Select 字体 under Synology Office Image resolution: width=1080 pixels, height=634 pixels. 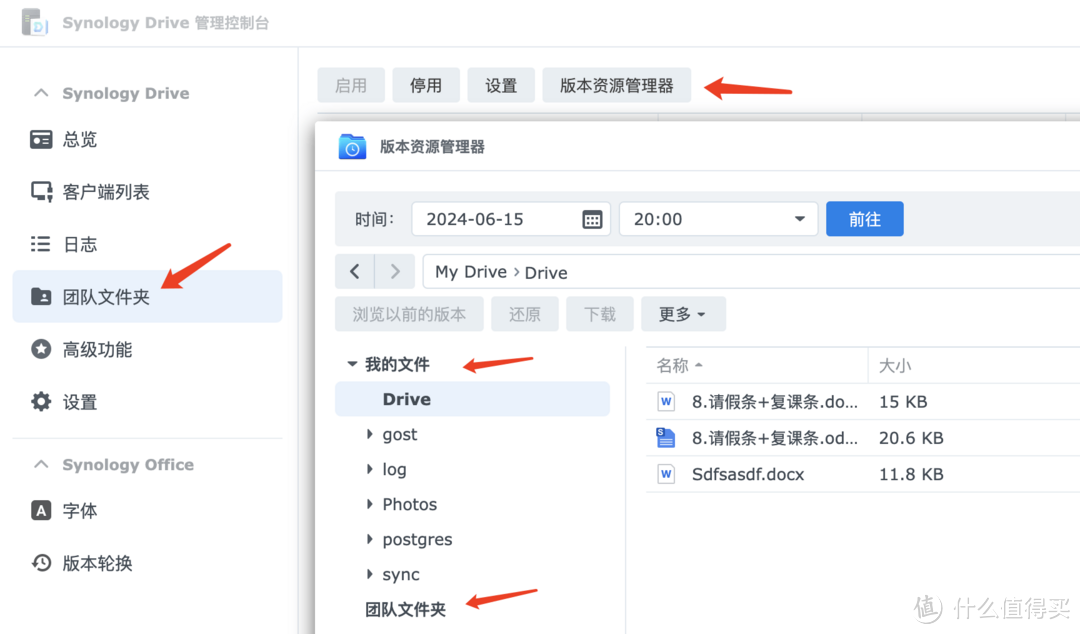[80, 511]
